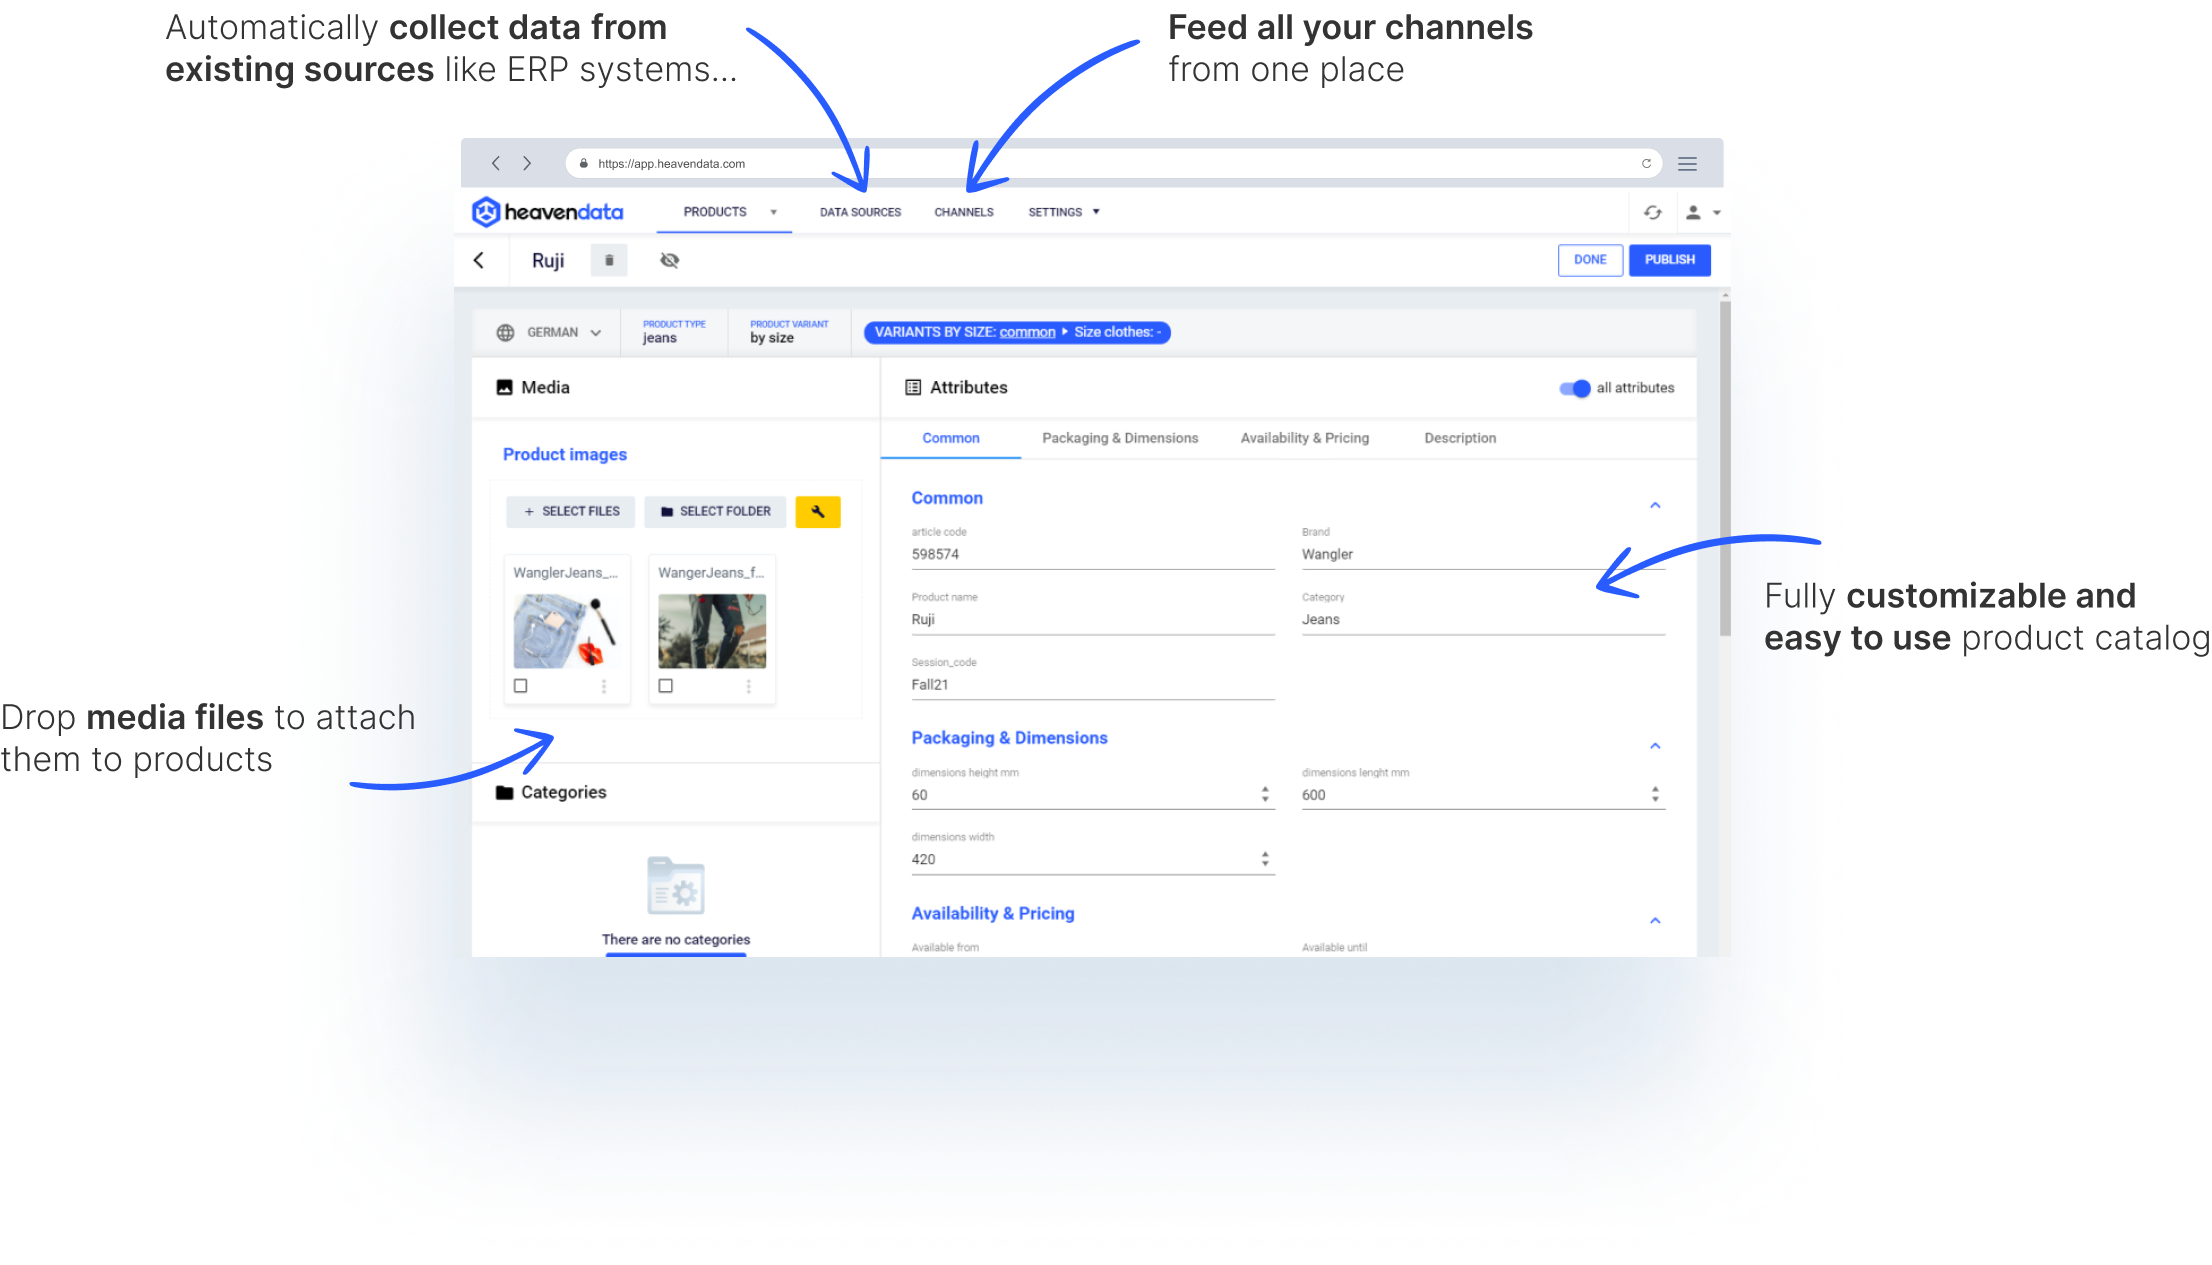This screenshot has width=2212, height=1265.
Task: Check the second WangerJeans image checkbox
Action: pyautogui.click(x=666, y=686)
